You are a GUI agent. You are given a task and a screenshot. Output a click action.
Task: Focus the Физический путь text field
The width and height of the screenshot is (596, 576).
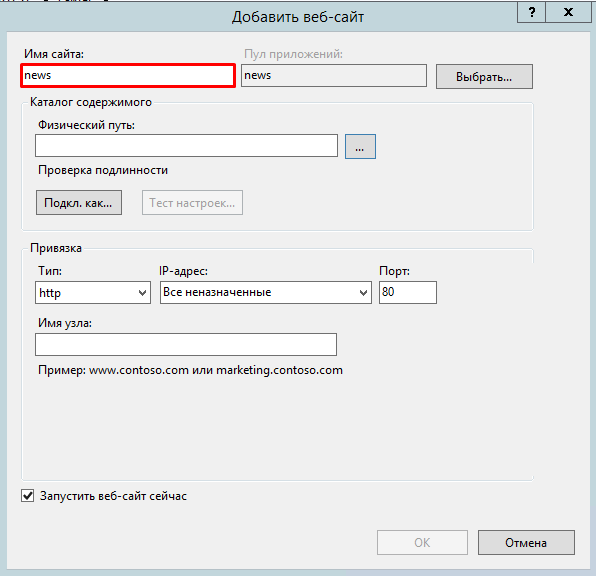[186, 145]
